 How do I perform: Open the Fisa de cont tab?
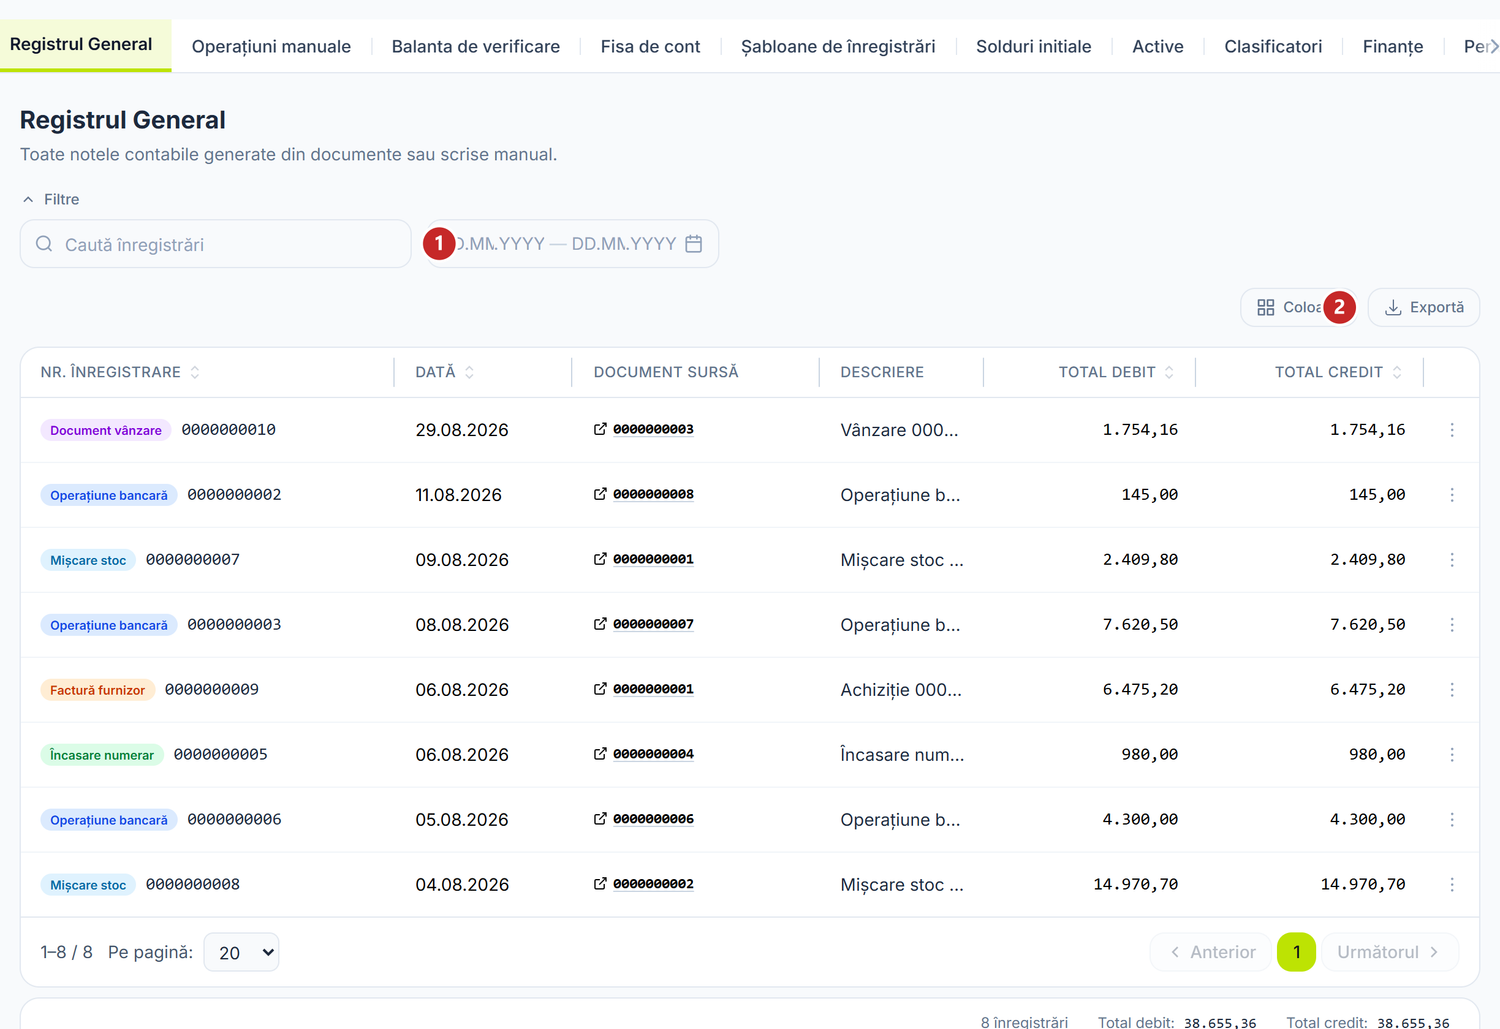[650, 46]
